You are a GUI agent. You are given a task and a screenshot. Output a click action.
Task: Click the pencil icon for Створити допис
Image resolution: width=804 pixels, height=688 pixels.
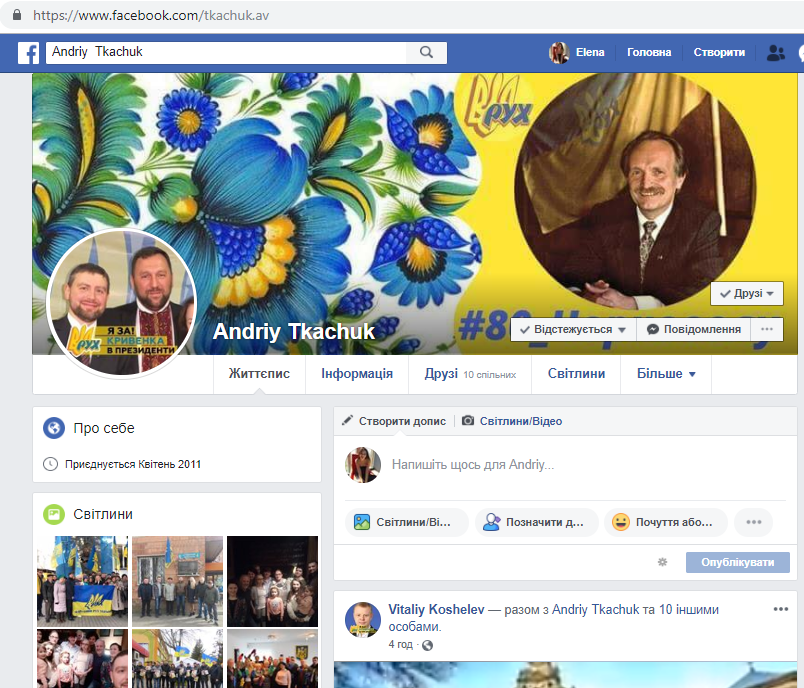347,420
